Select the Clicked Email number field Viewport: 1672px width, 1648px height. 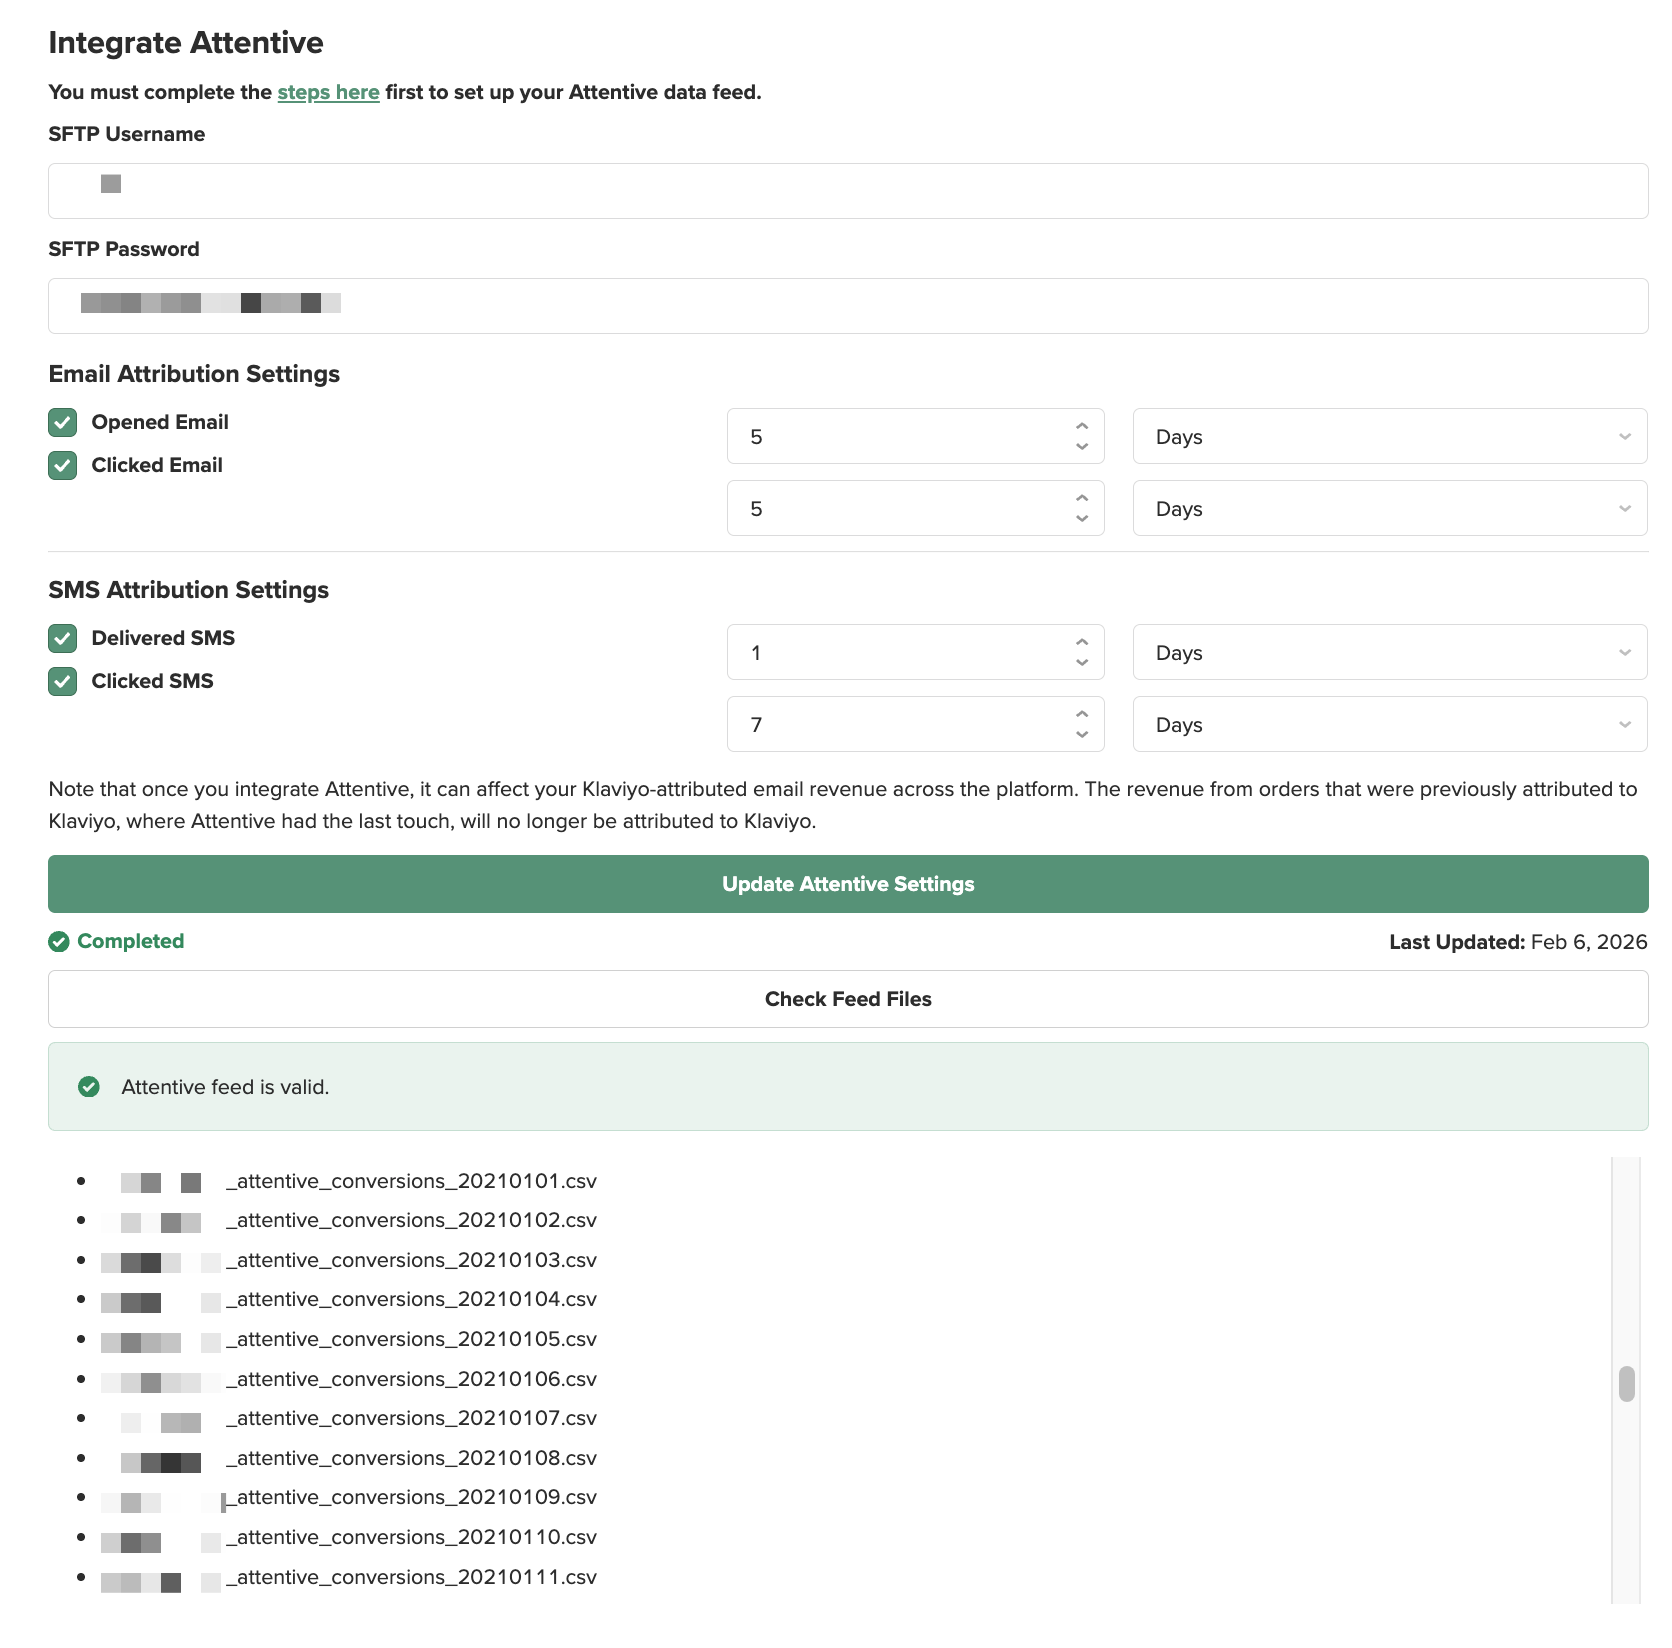coord(915,508)
